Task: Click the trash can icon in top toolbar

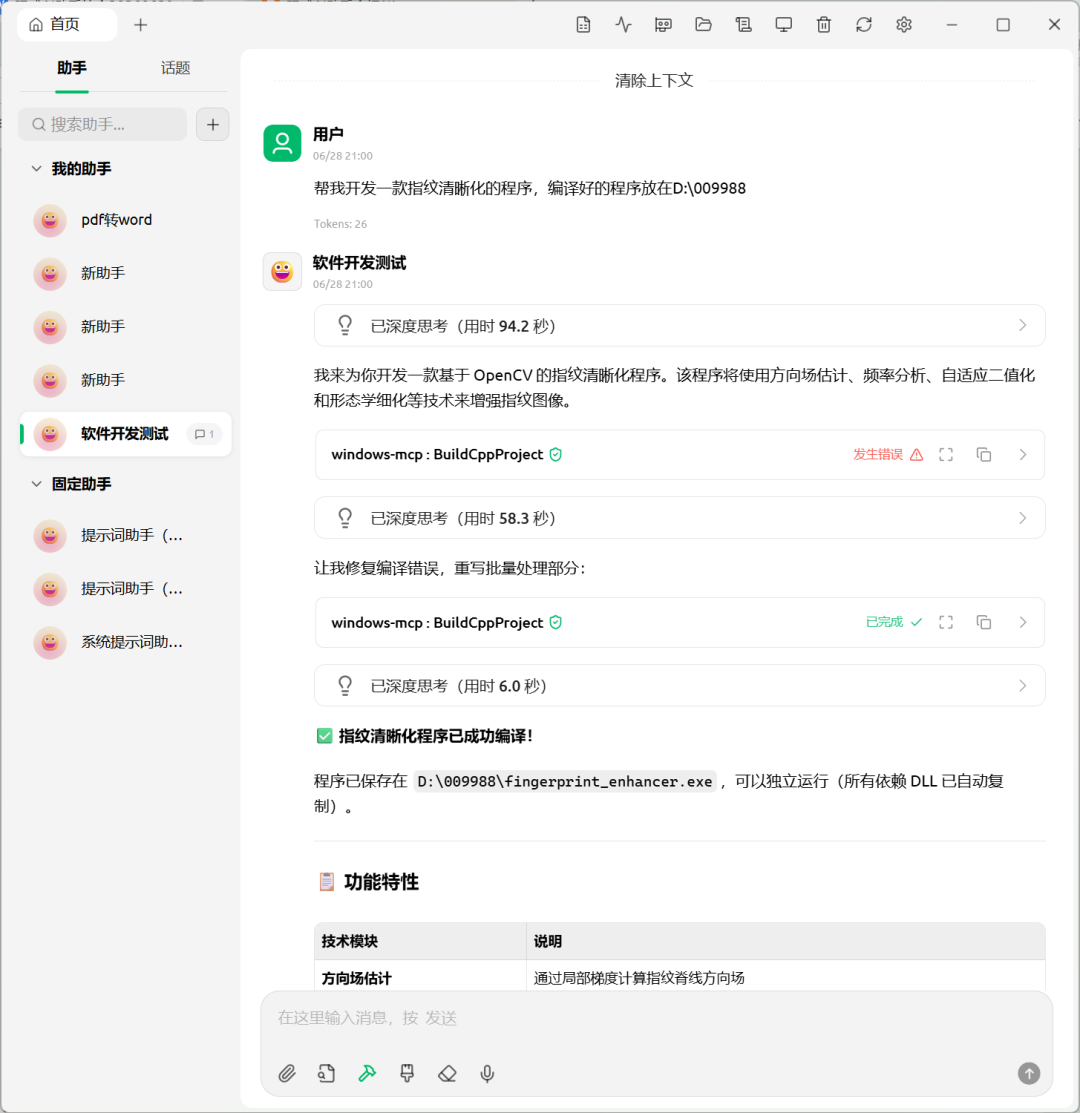Action: point(823,25)
